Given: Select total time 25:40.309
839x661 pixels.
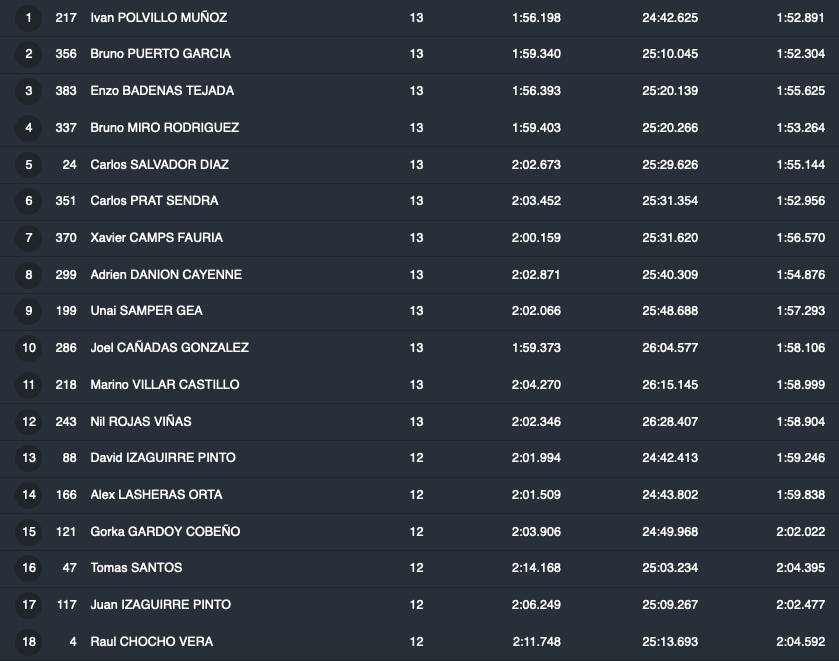Looking at the screenshot, I should point(670,274).
